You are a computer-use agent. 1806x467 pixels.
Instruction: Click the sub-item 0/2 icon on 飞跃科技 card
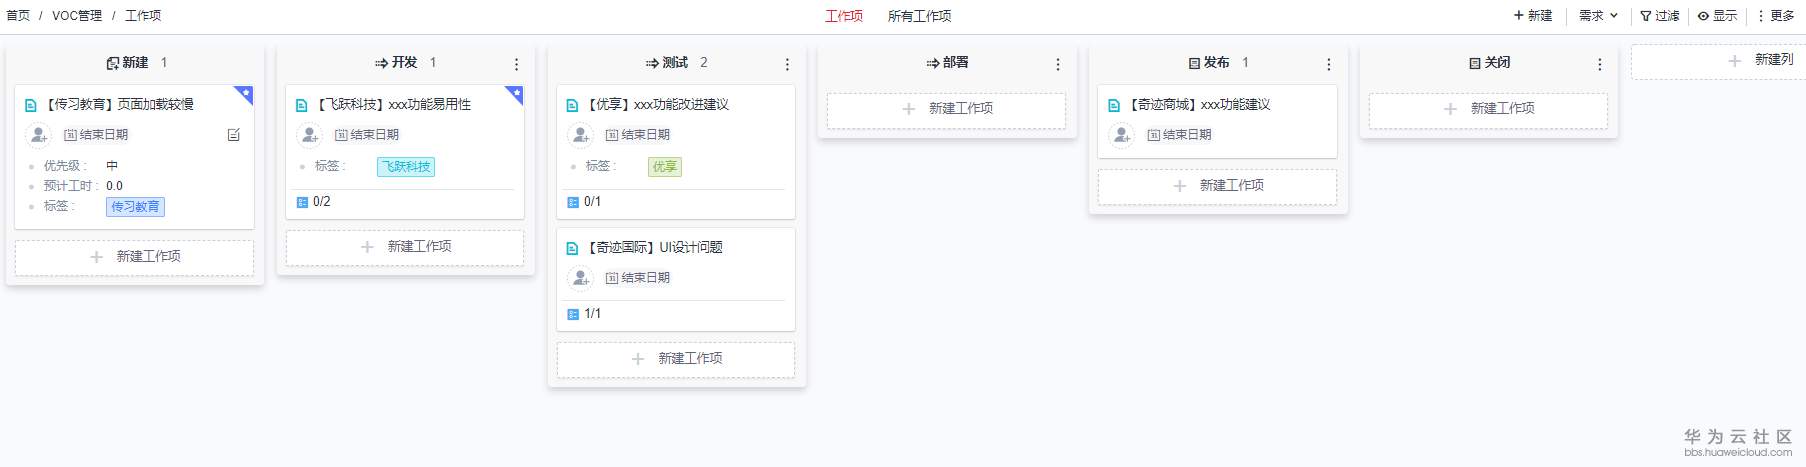click(303, 202)
